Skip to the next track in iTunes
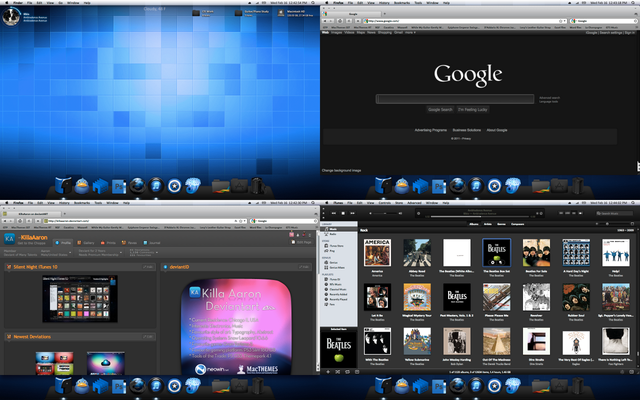Screen dimensions: 640x400 point(352,213)
